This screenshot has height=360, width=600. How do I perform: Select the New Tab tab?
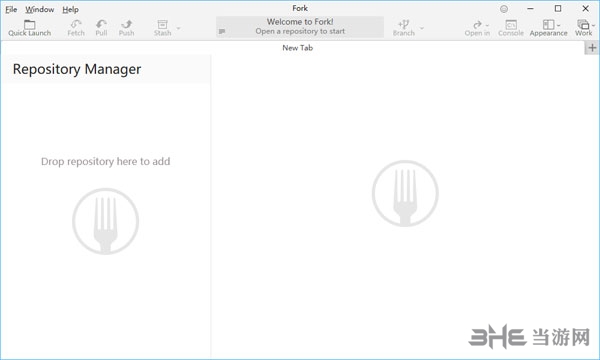point(297,48)
